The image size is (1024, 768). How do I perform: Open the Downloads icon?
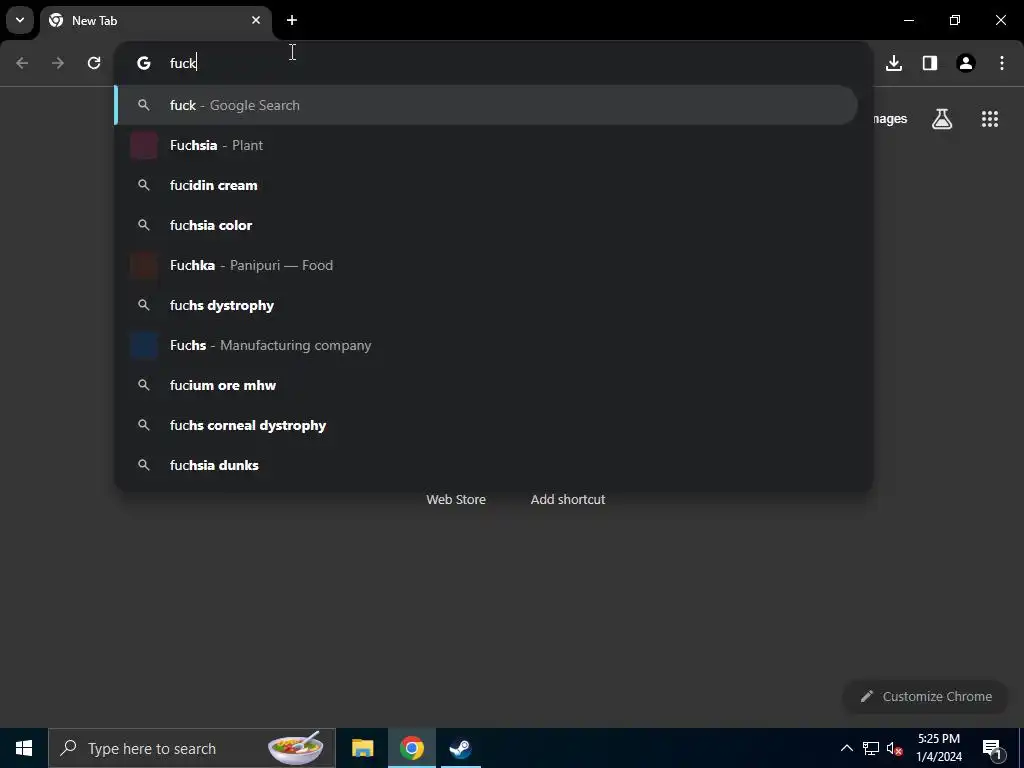click(894, 63)
